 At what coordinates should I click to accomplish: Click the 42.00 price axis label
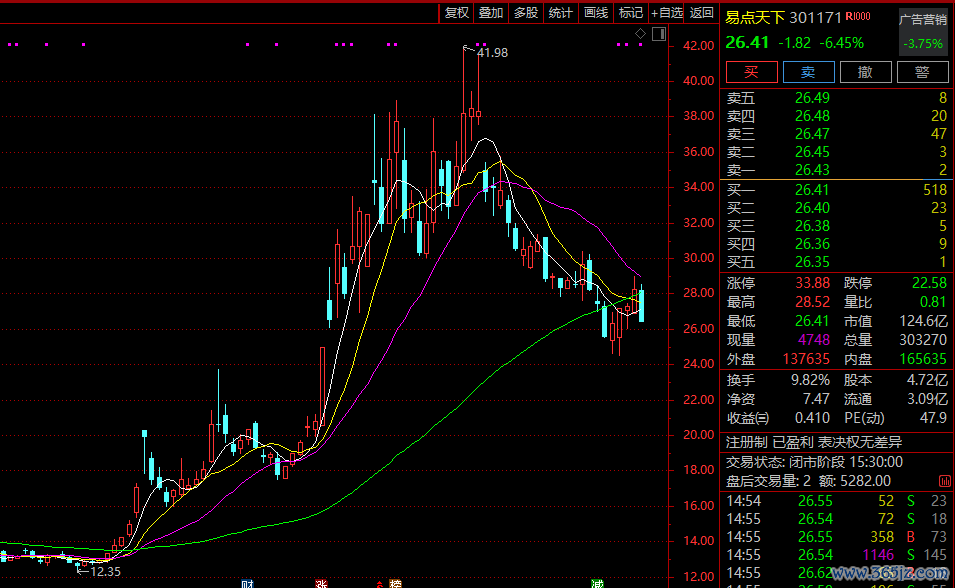tap(699, 46)
